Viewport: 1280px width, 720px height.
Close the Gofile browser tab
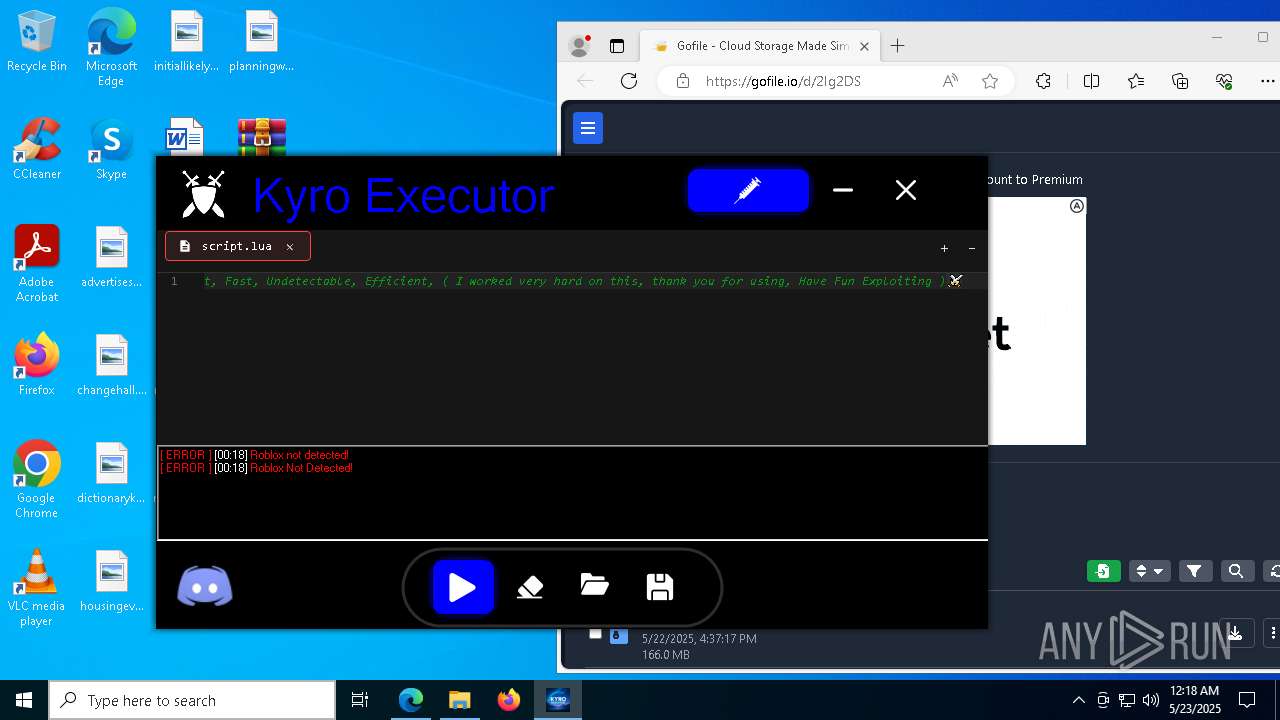865,46
